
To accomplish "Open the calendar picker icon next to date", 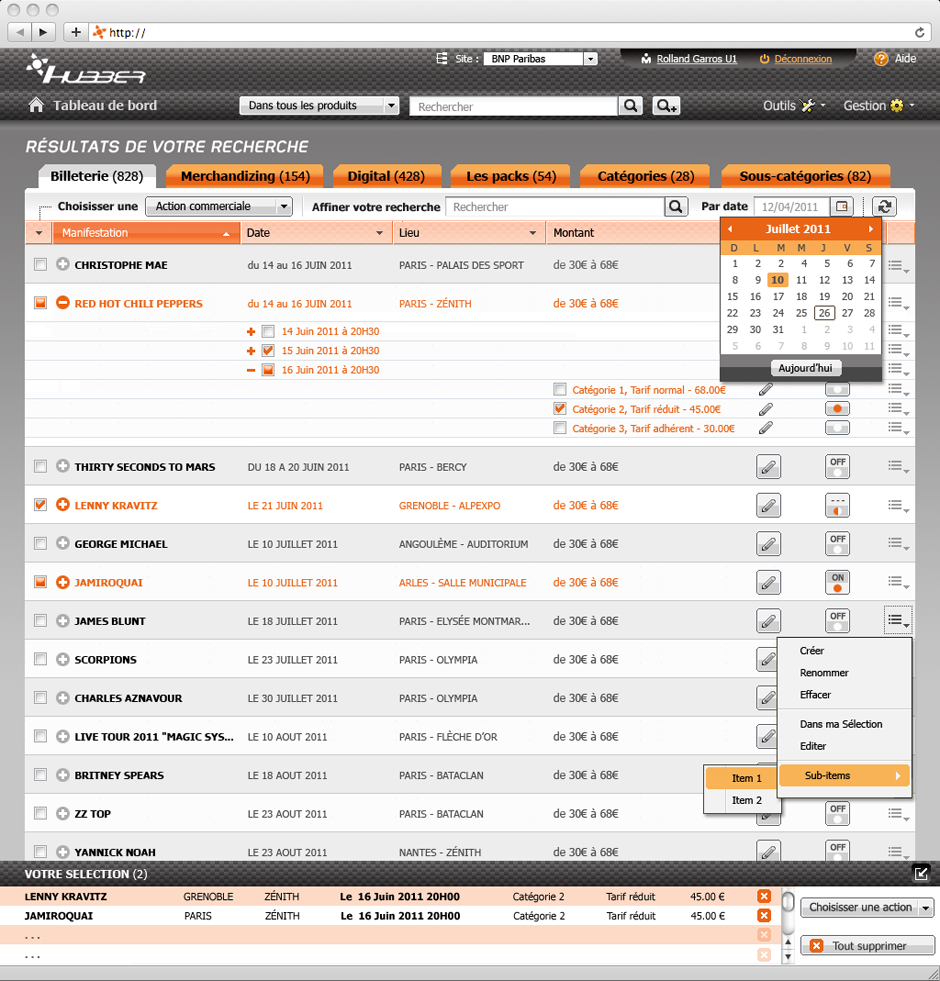I will click(842, 206).
